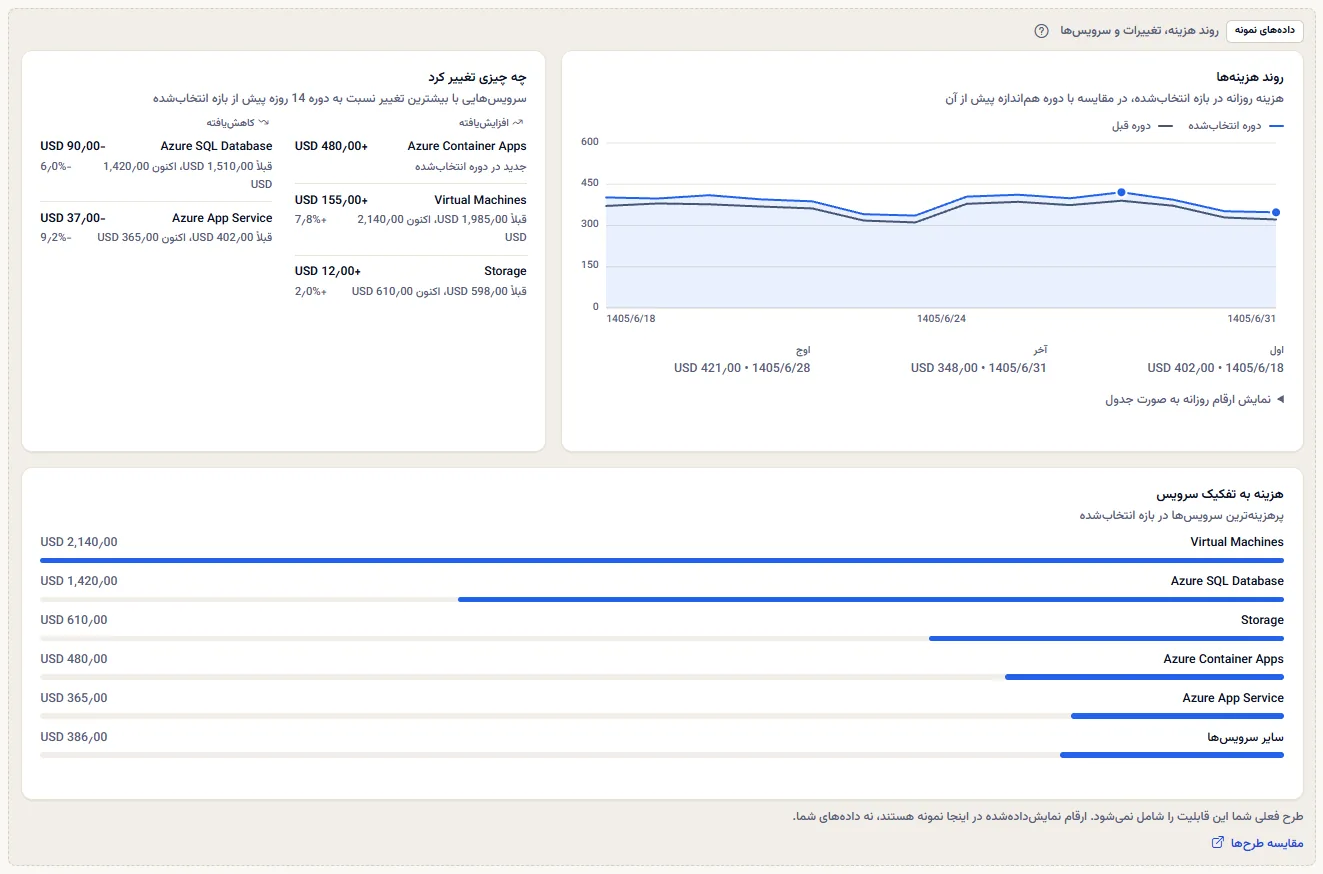Click the last-day stat "USD 348٫00 • 1405/6/31"

click(979, 368)
